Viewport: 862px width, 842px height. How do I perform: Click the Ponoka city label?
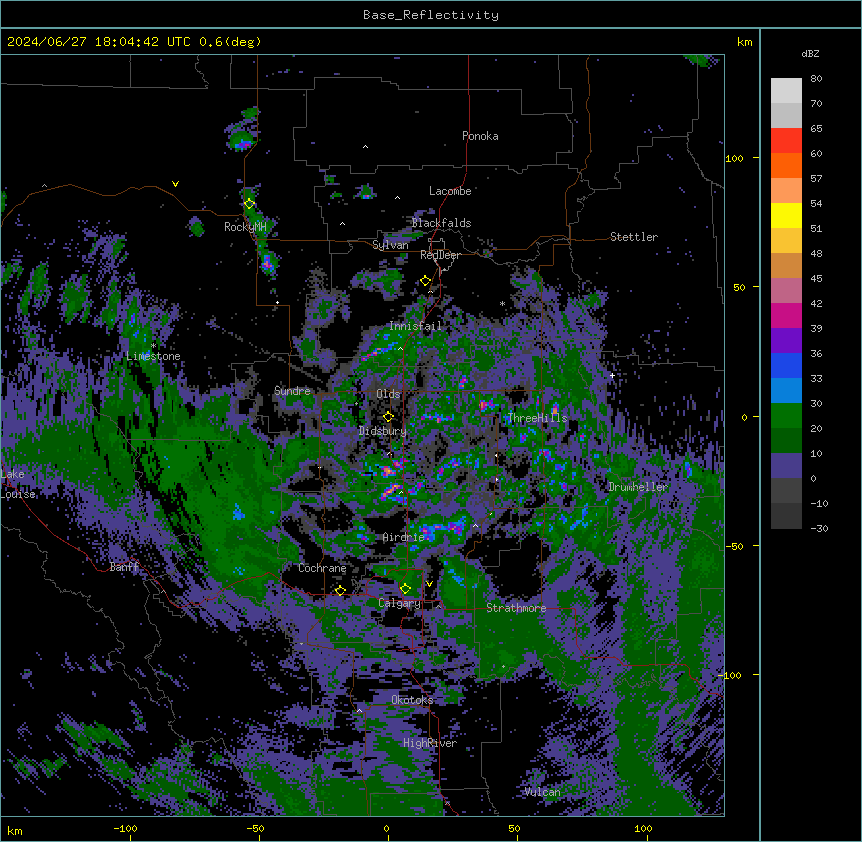[480, 136]
